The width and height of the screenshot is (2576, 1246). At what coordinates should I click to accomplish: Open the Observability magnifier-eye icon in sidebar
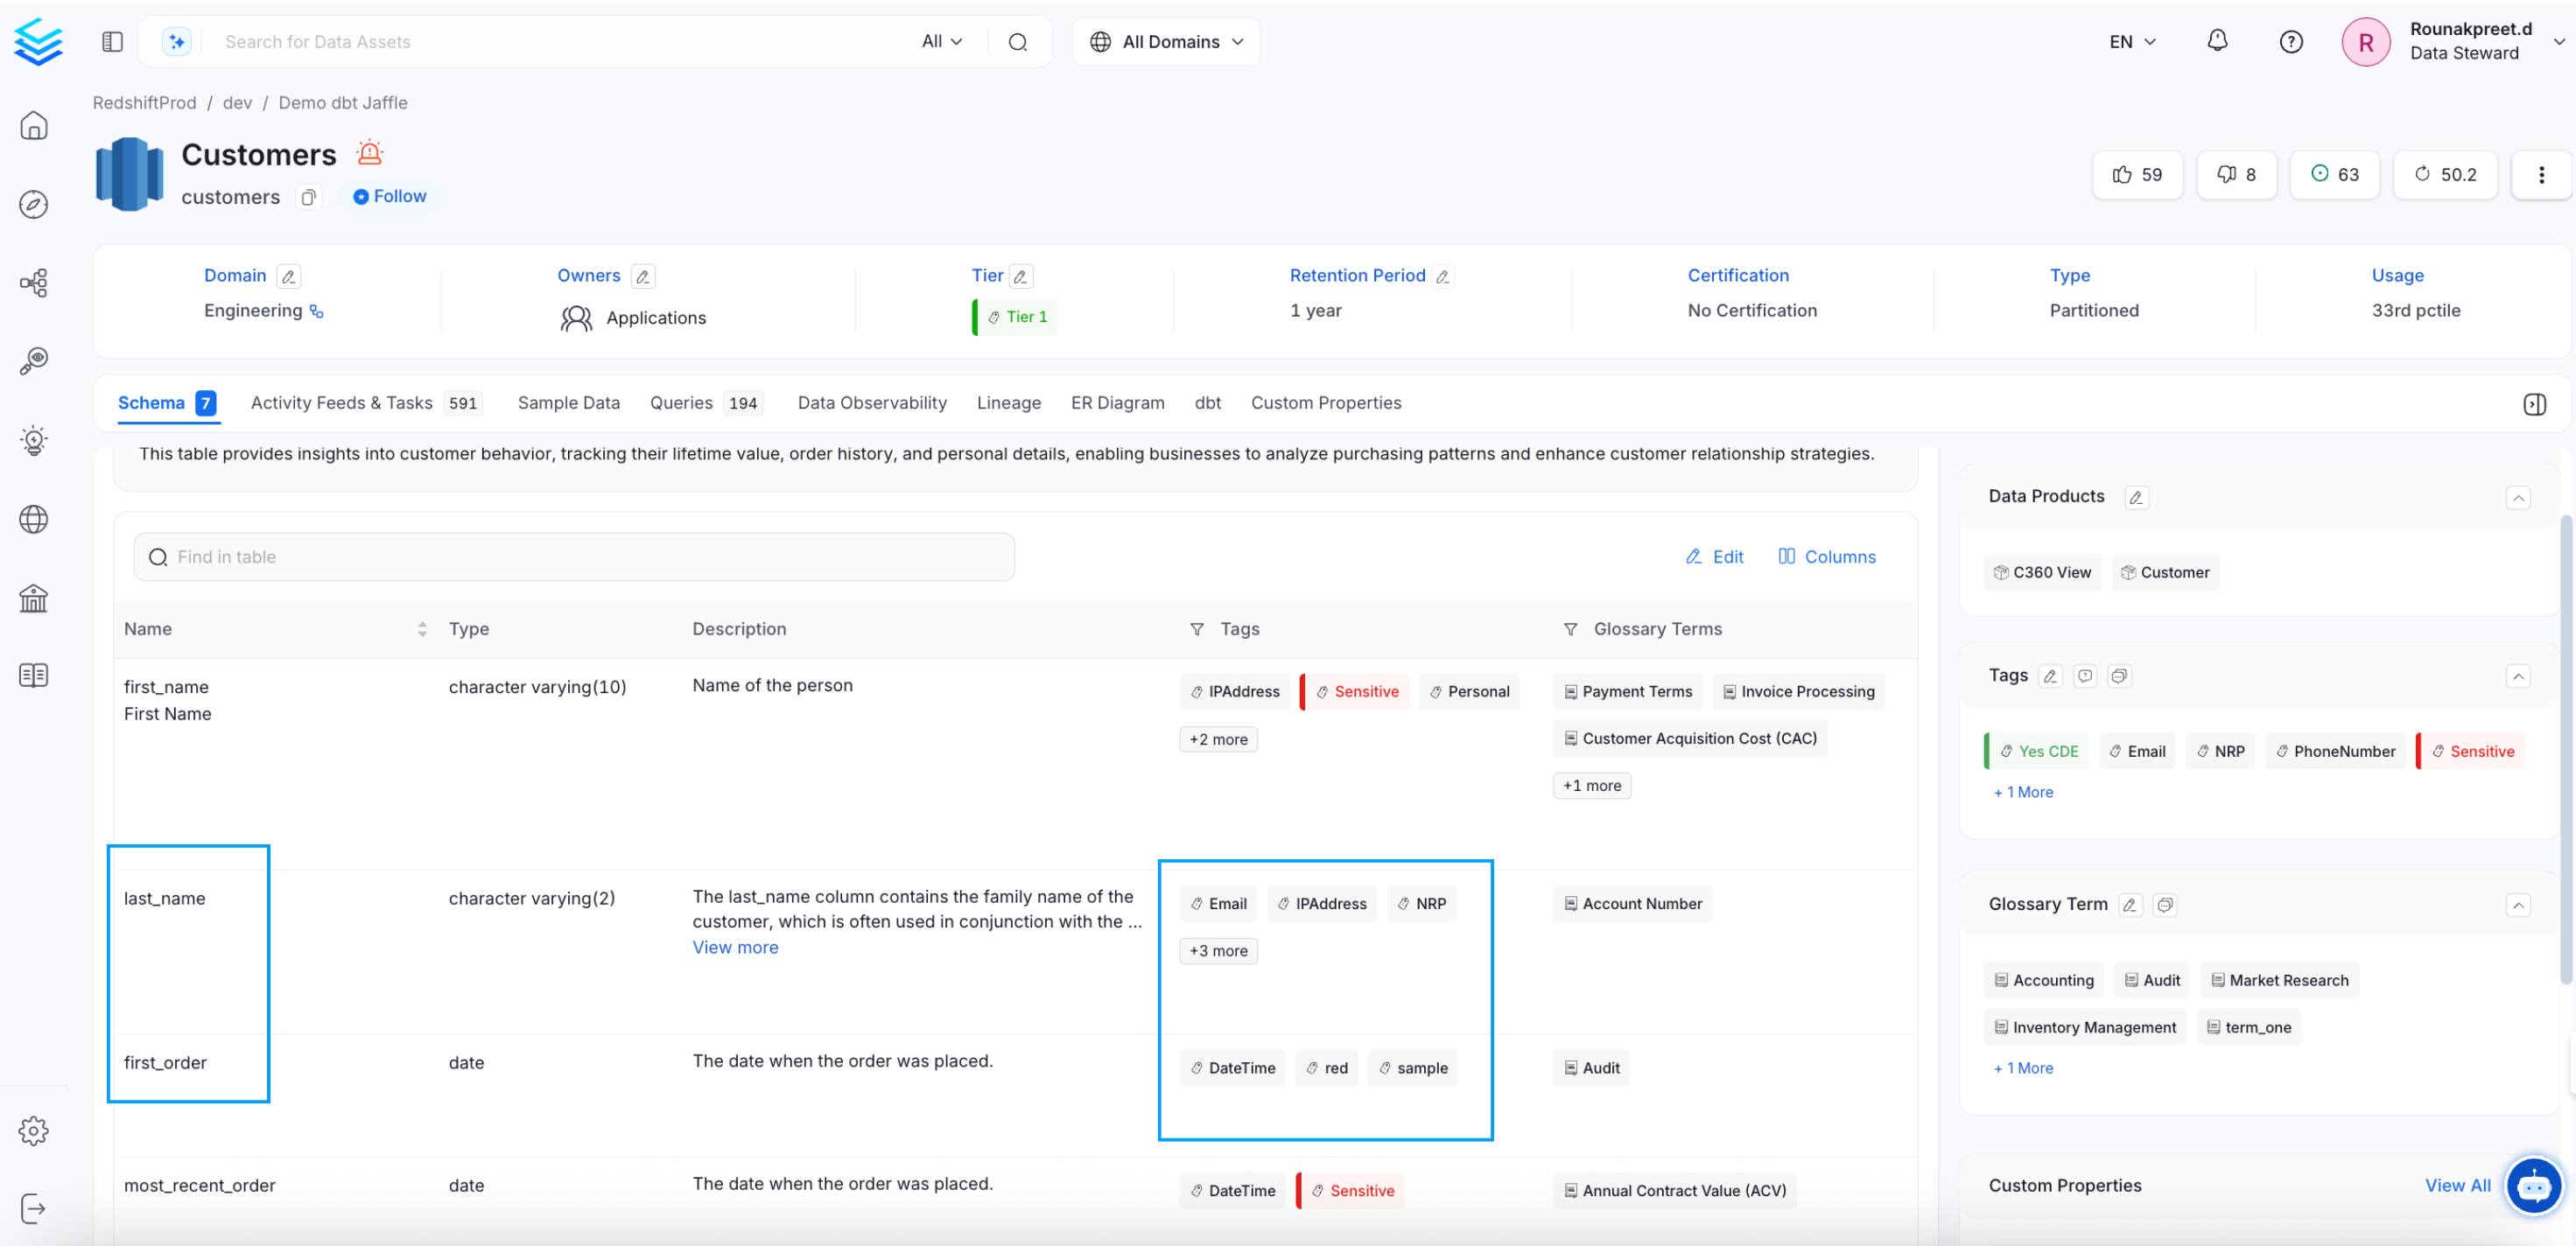[x=33, y=361]
